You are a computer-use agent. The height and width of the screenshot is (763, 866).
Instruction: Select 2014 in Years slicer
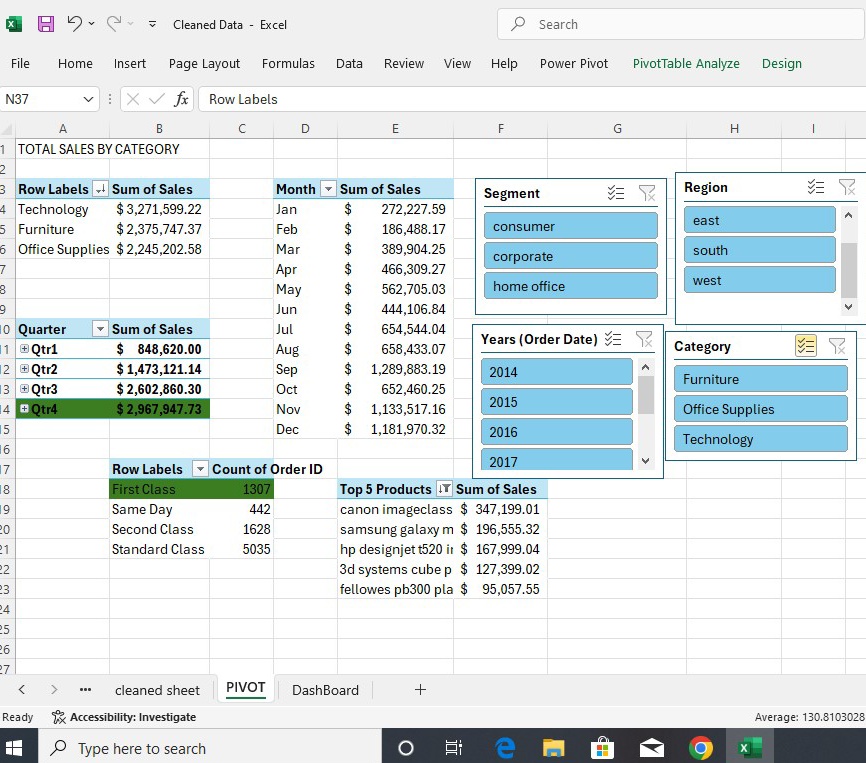pyautogui.click(x=557, y=372)
